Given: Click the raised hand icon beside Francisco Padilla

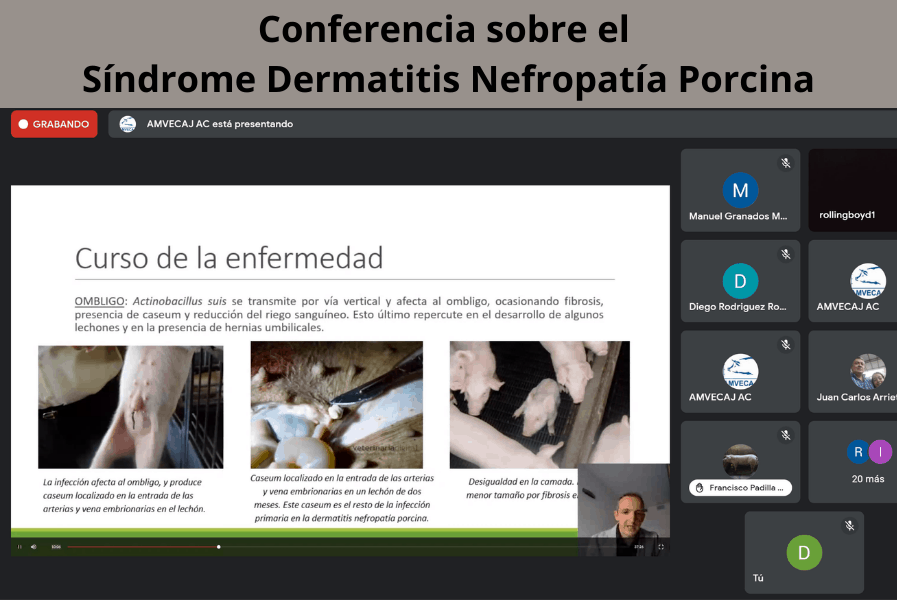Looking at the screenshot, I should pyautogui.click(x=699, y=488).
